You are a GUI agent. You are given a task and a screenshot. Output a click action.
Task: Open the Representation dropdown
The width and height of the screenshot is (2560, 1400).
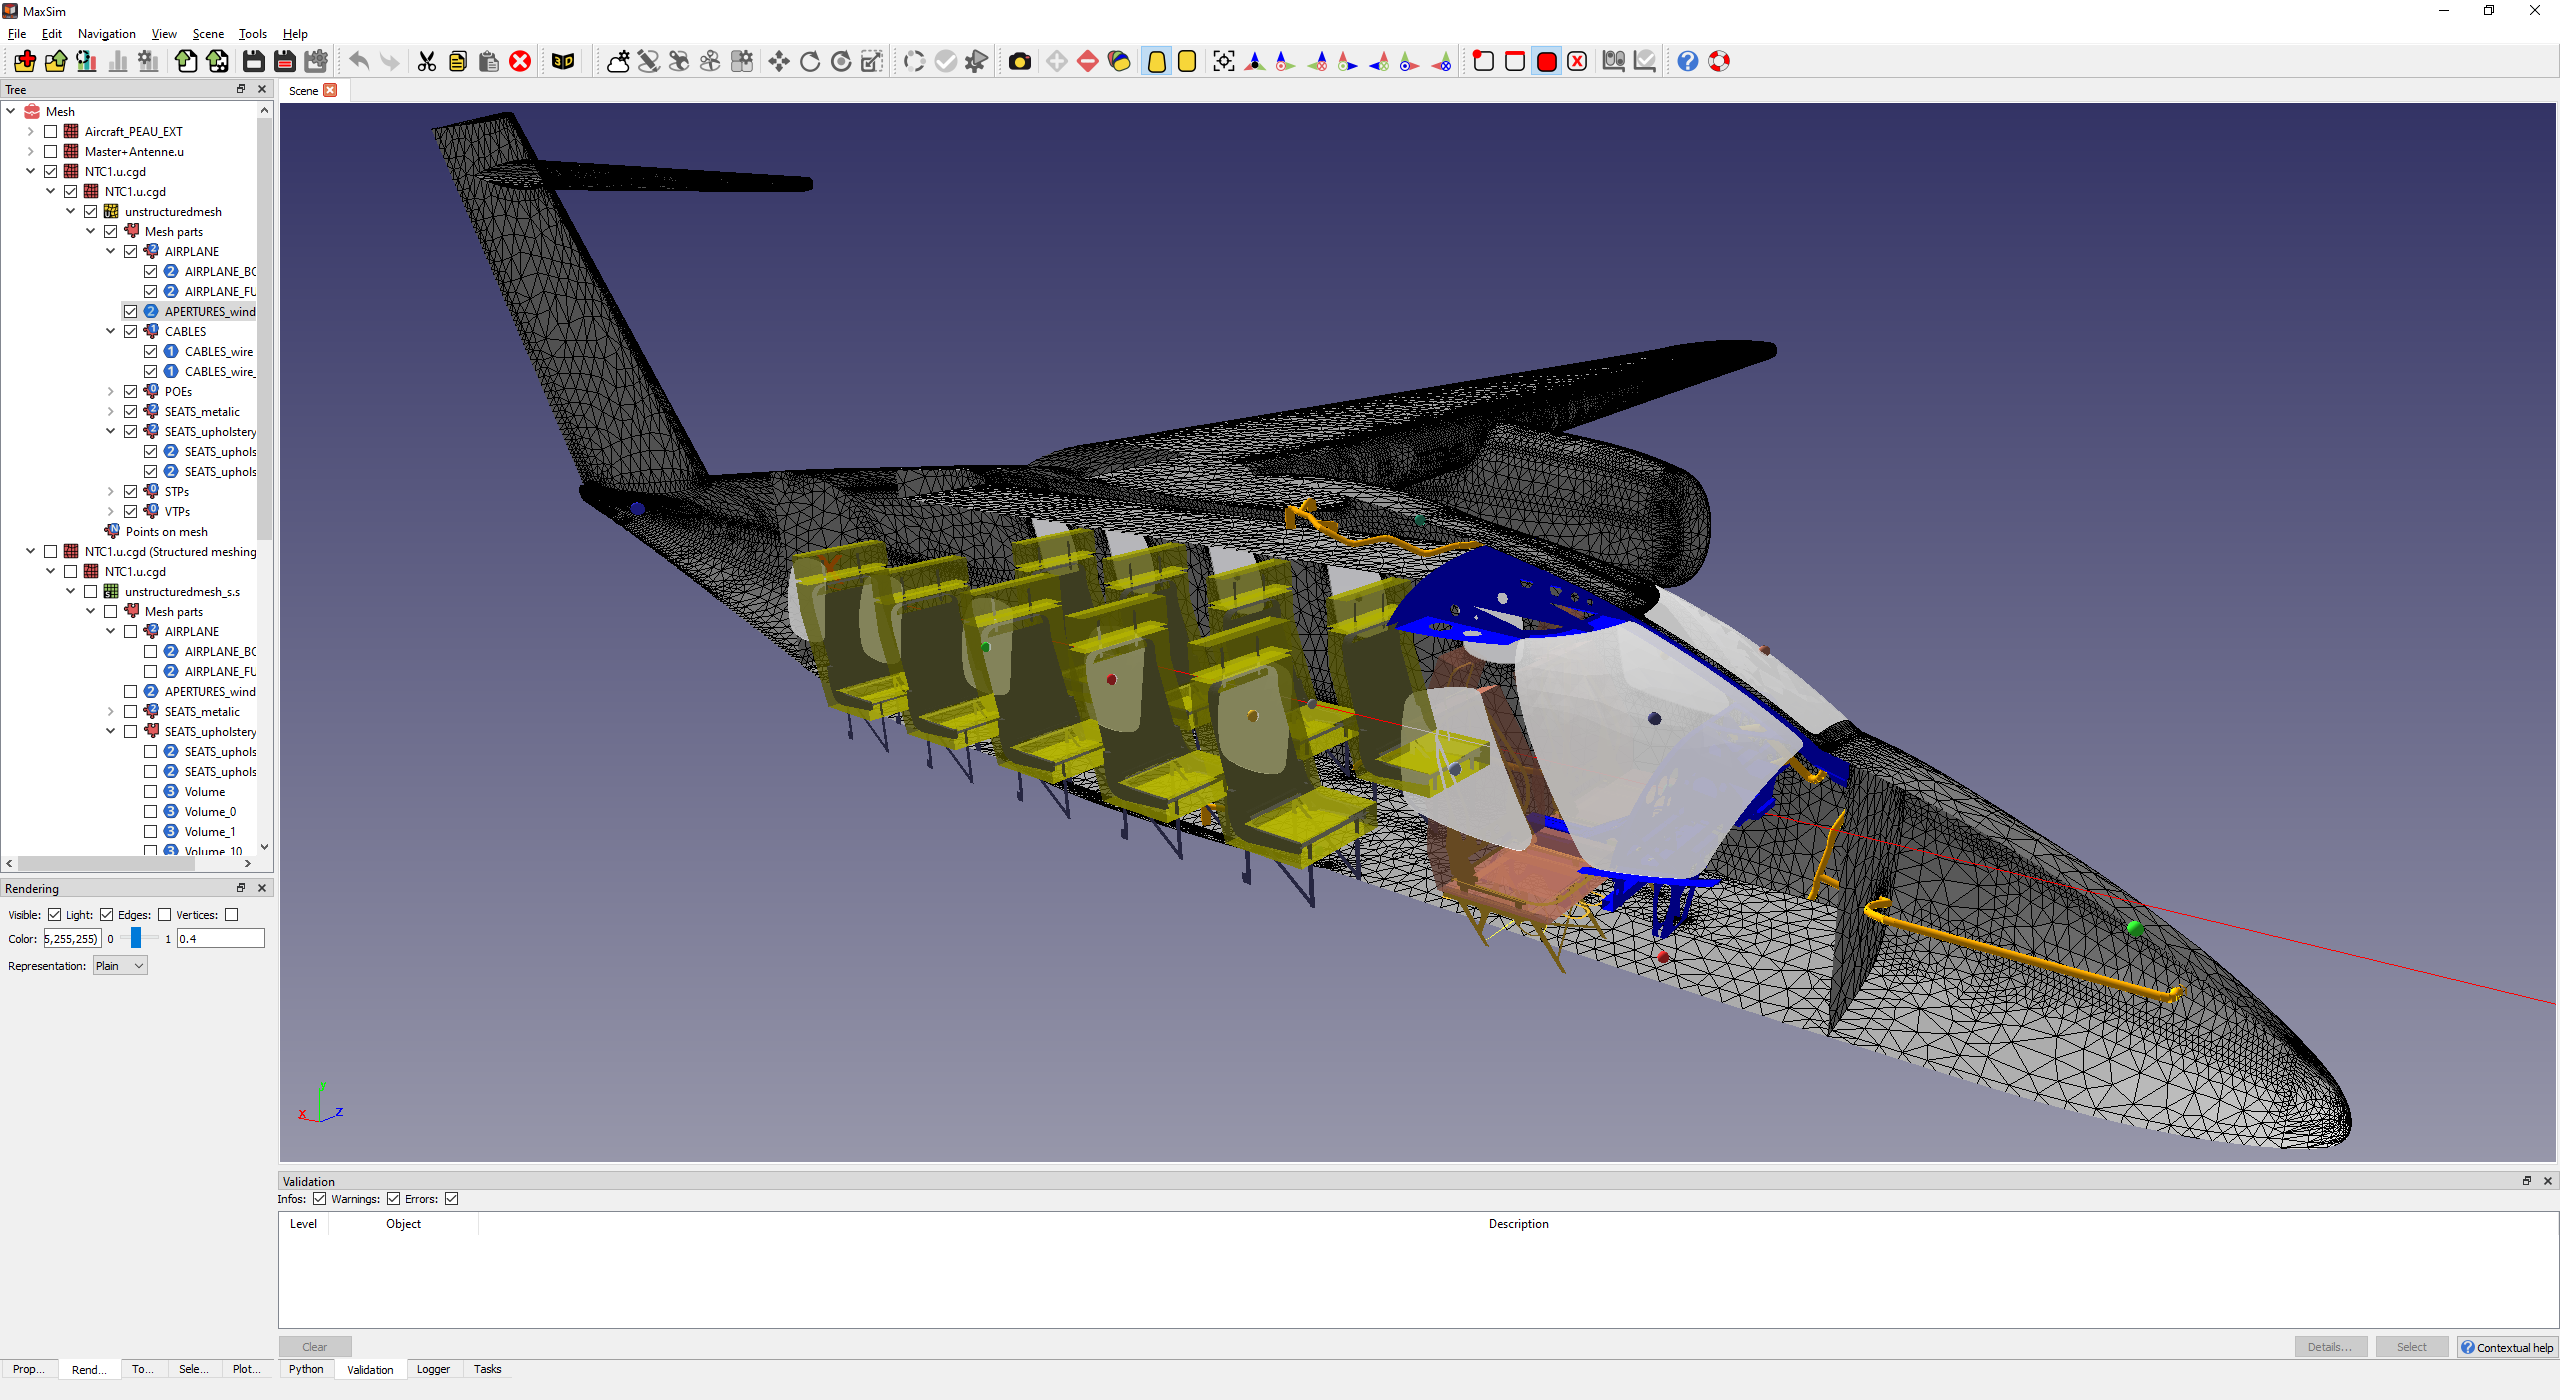120,965
